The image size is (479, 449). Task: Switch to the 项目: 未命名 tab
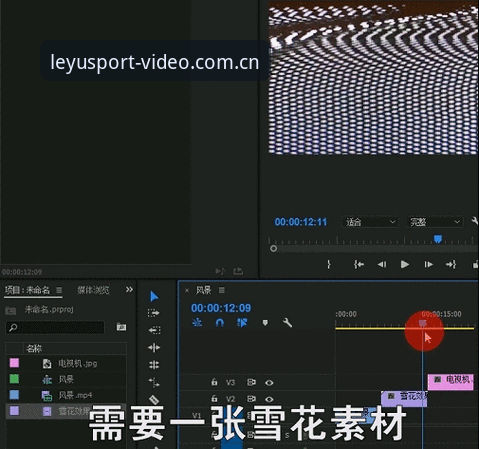click(27, 290)
